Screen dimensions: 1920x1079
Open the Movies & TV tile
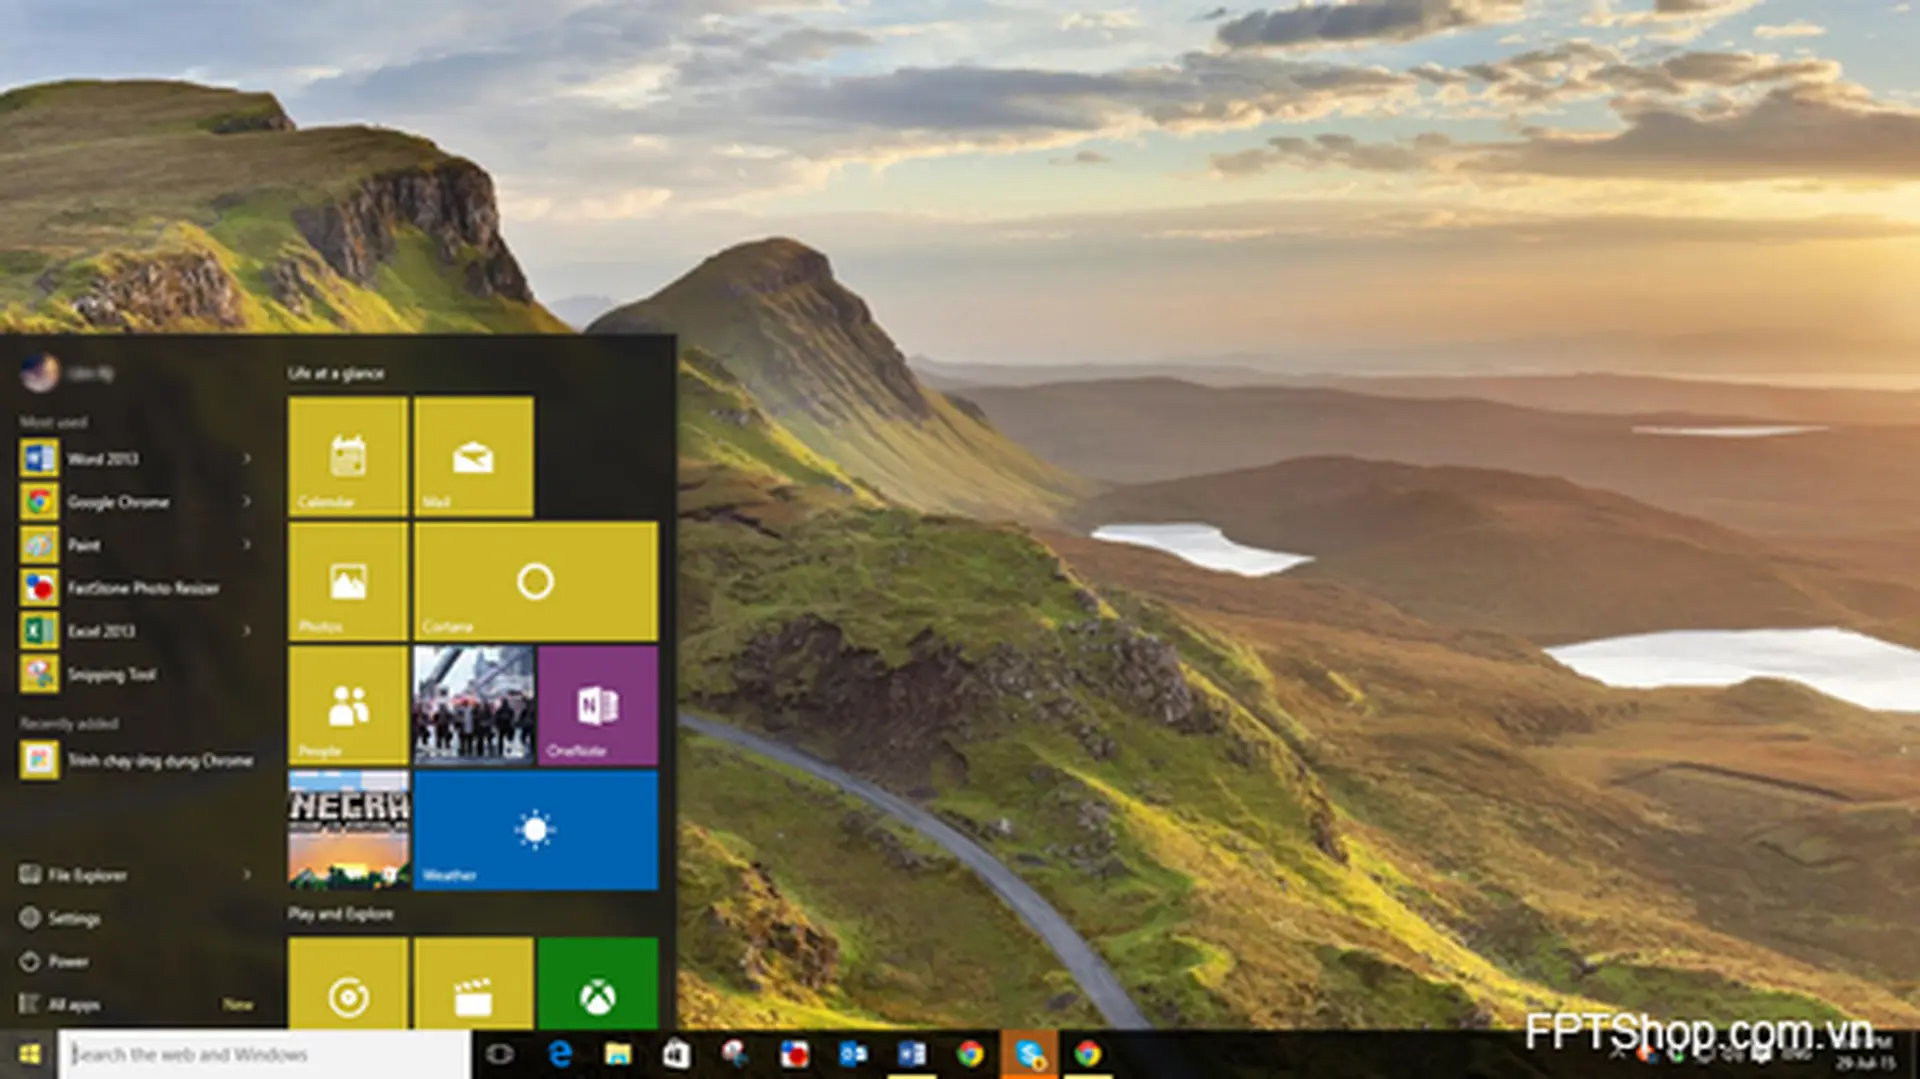pos(473,984)
